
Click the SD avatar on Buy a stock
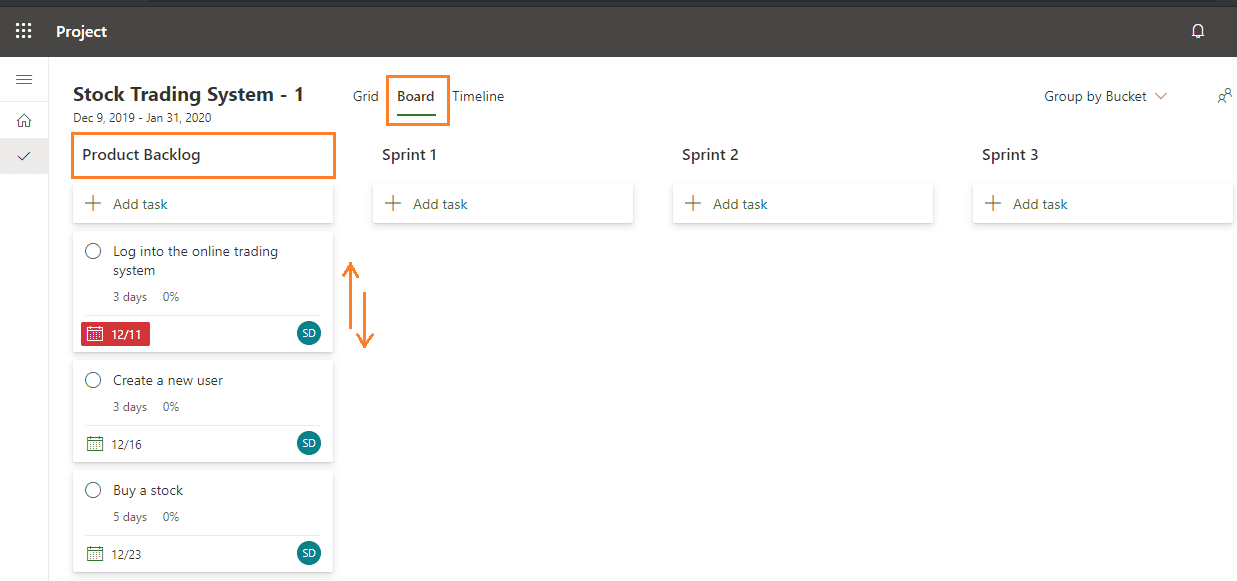pos(309,553)
